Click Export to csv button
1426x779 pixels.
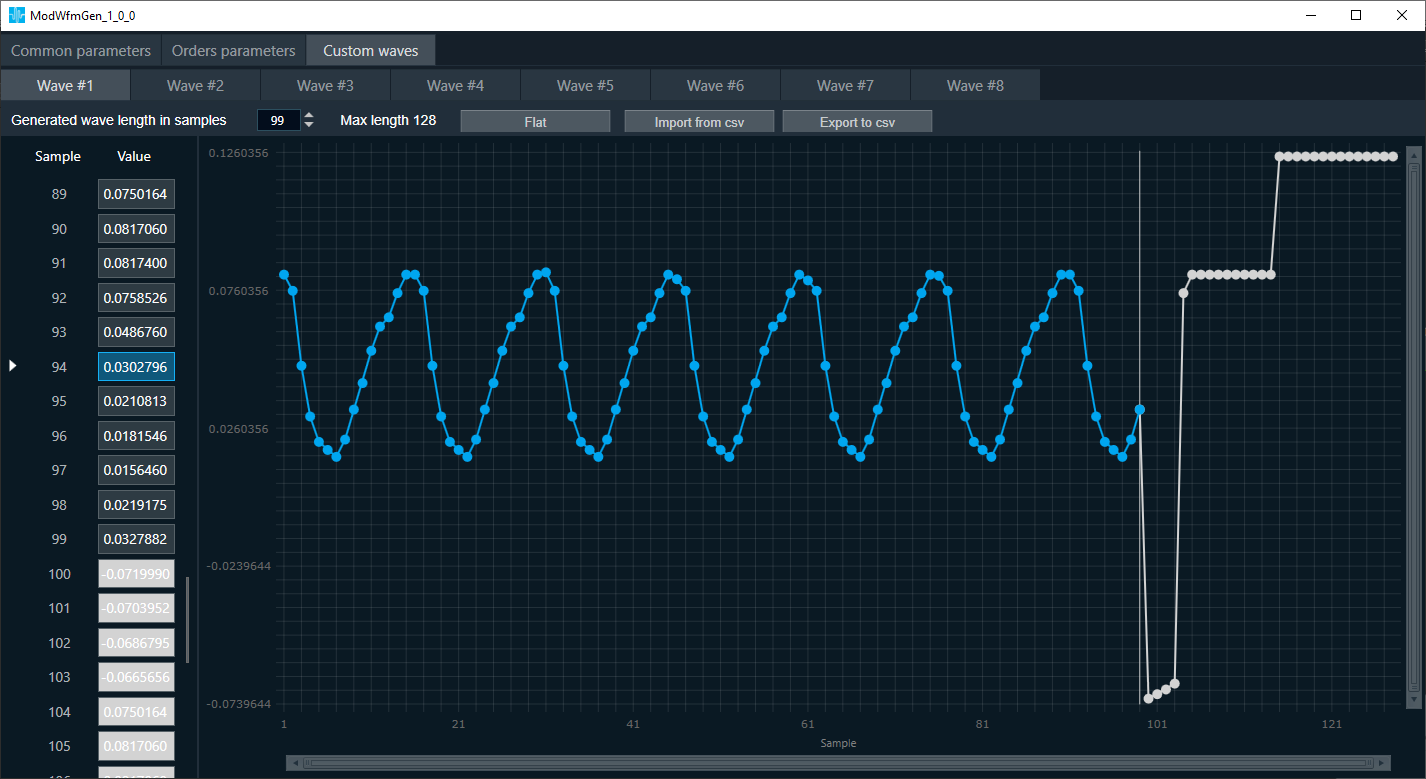(857, 121)
